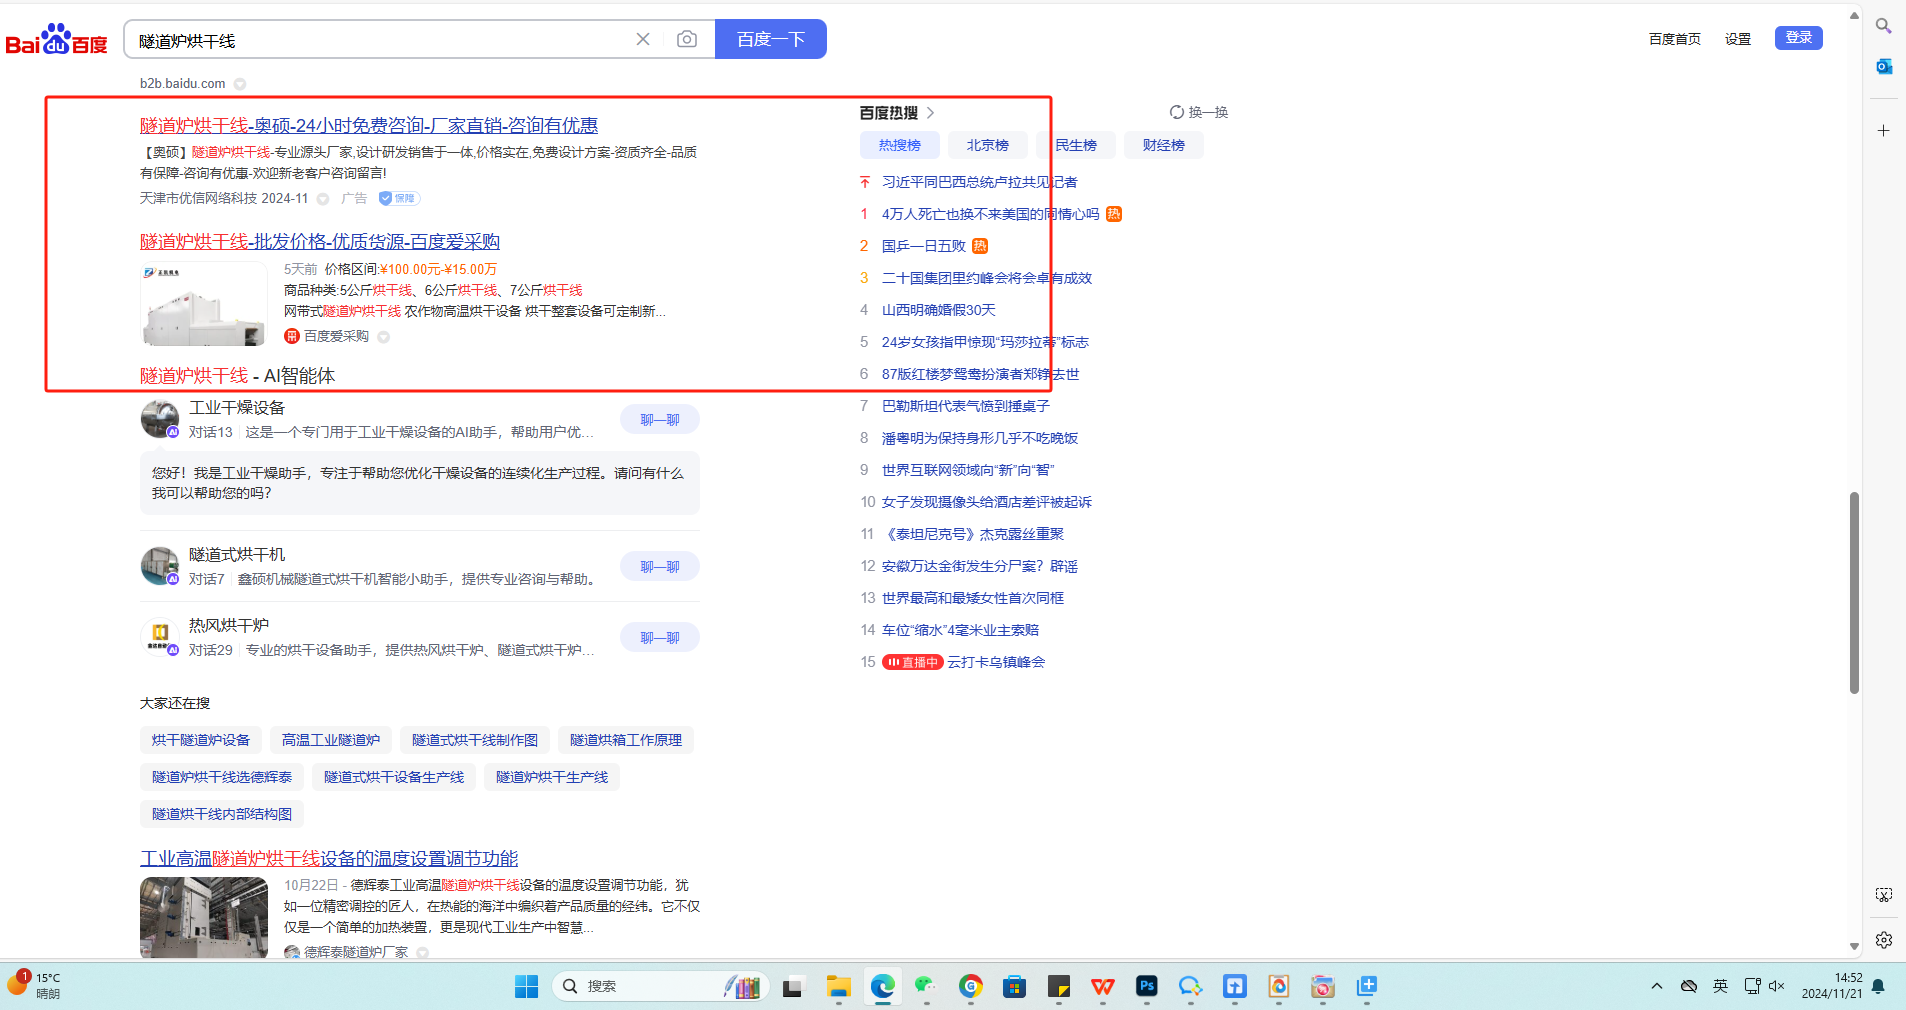Click the camera image search icon
The width and height of the screenshot is (1906, 1010).
(x=686, y=39)
